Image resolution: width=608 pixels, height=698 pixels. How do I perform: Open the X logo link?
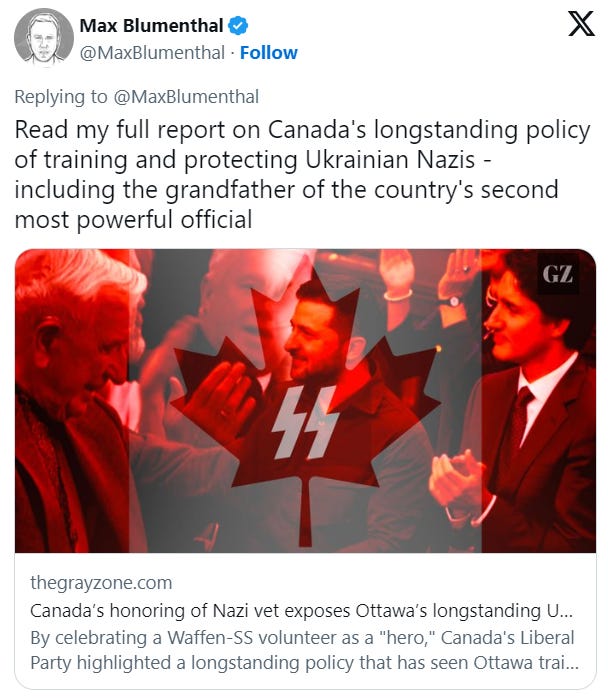tap(581, 24)
